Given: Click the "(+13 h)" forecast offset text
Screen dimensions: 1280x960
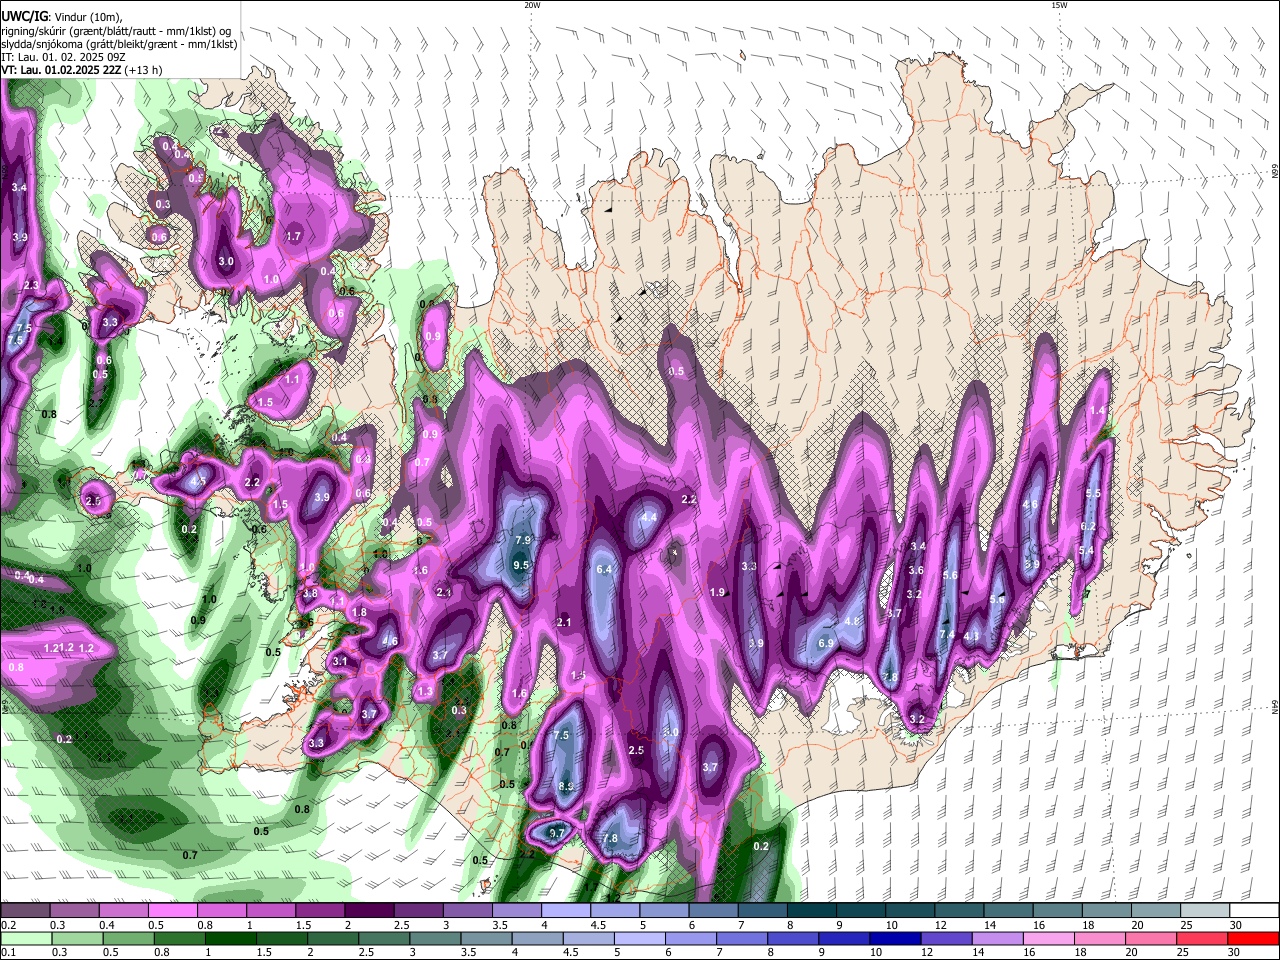Looking at the screenshot, I should 141,70.
